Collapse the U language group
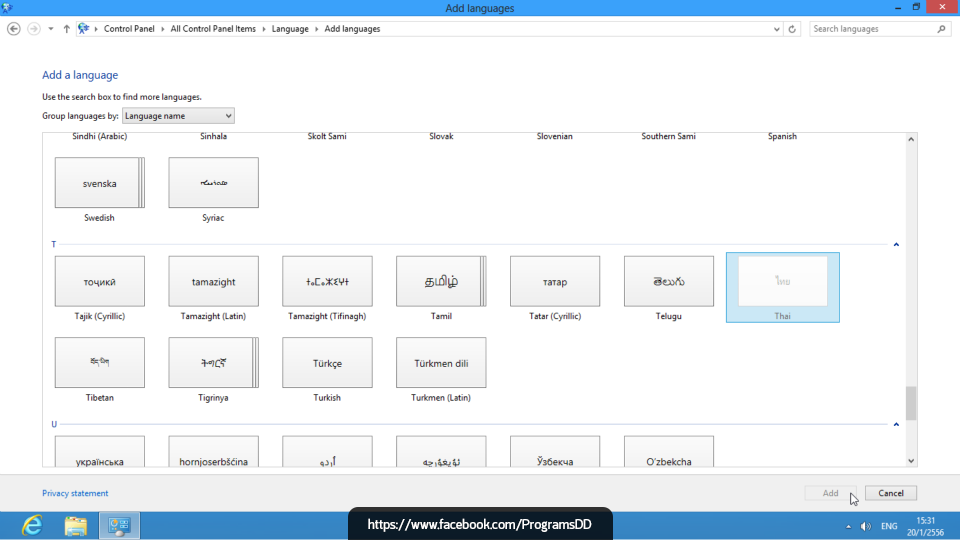 896,424
